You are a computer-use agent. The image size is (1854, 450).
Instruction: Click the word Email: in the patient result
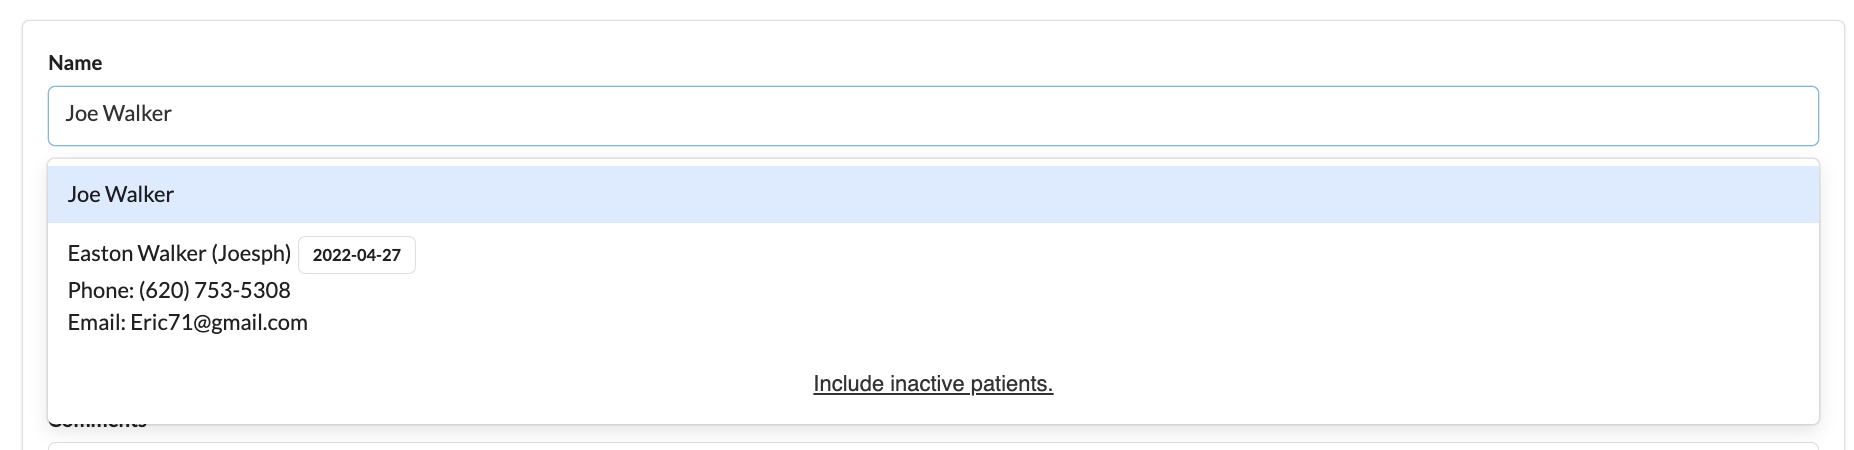(x=96, y=323)
